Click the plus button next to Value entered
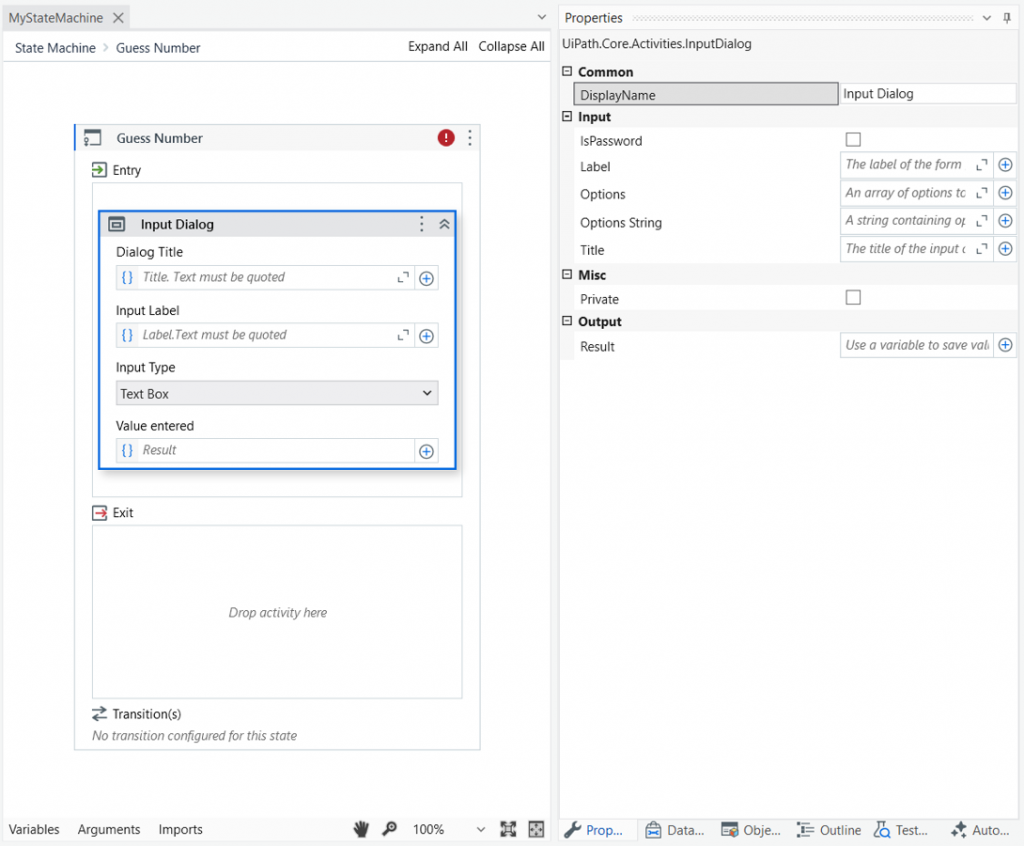This screenshot has height=846, width=1024. [426, 451]
